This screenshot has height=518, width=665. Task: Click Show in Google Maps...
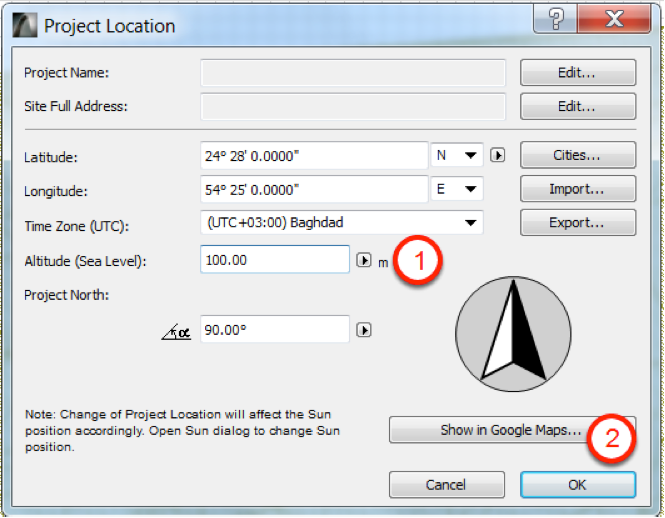tap(512, 430)
